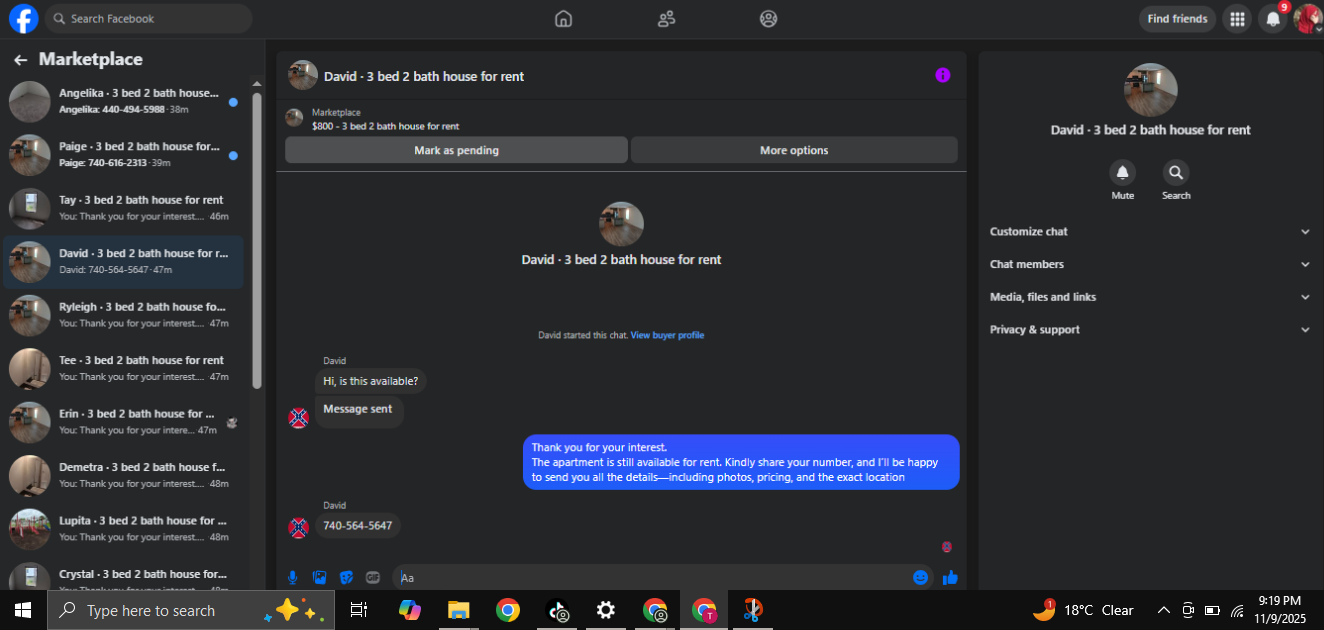Open the purple conversation info icon
The width and height of the screenshot is (1324, 630).
942,75
